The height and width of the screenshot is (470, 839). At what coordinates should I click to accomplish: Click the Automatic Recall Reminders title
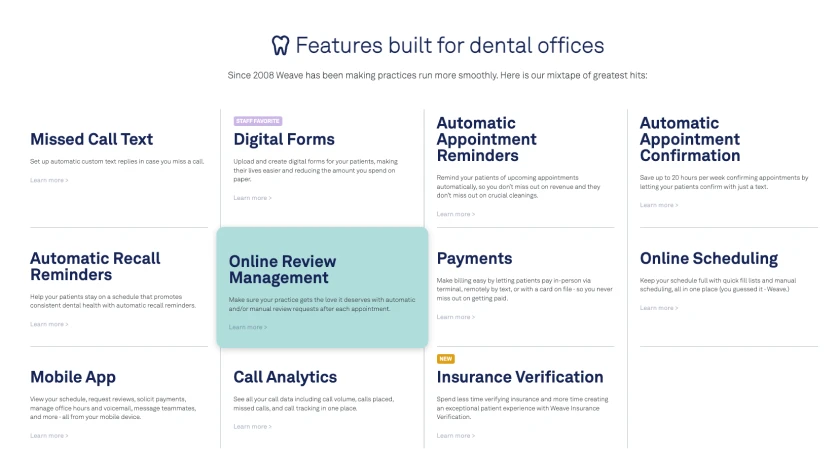[95, 267]
